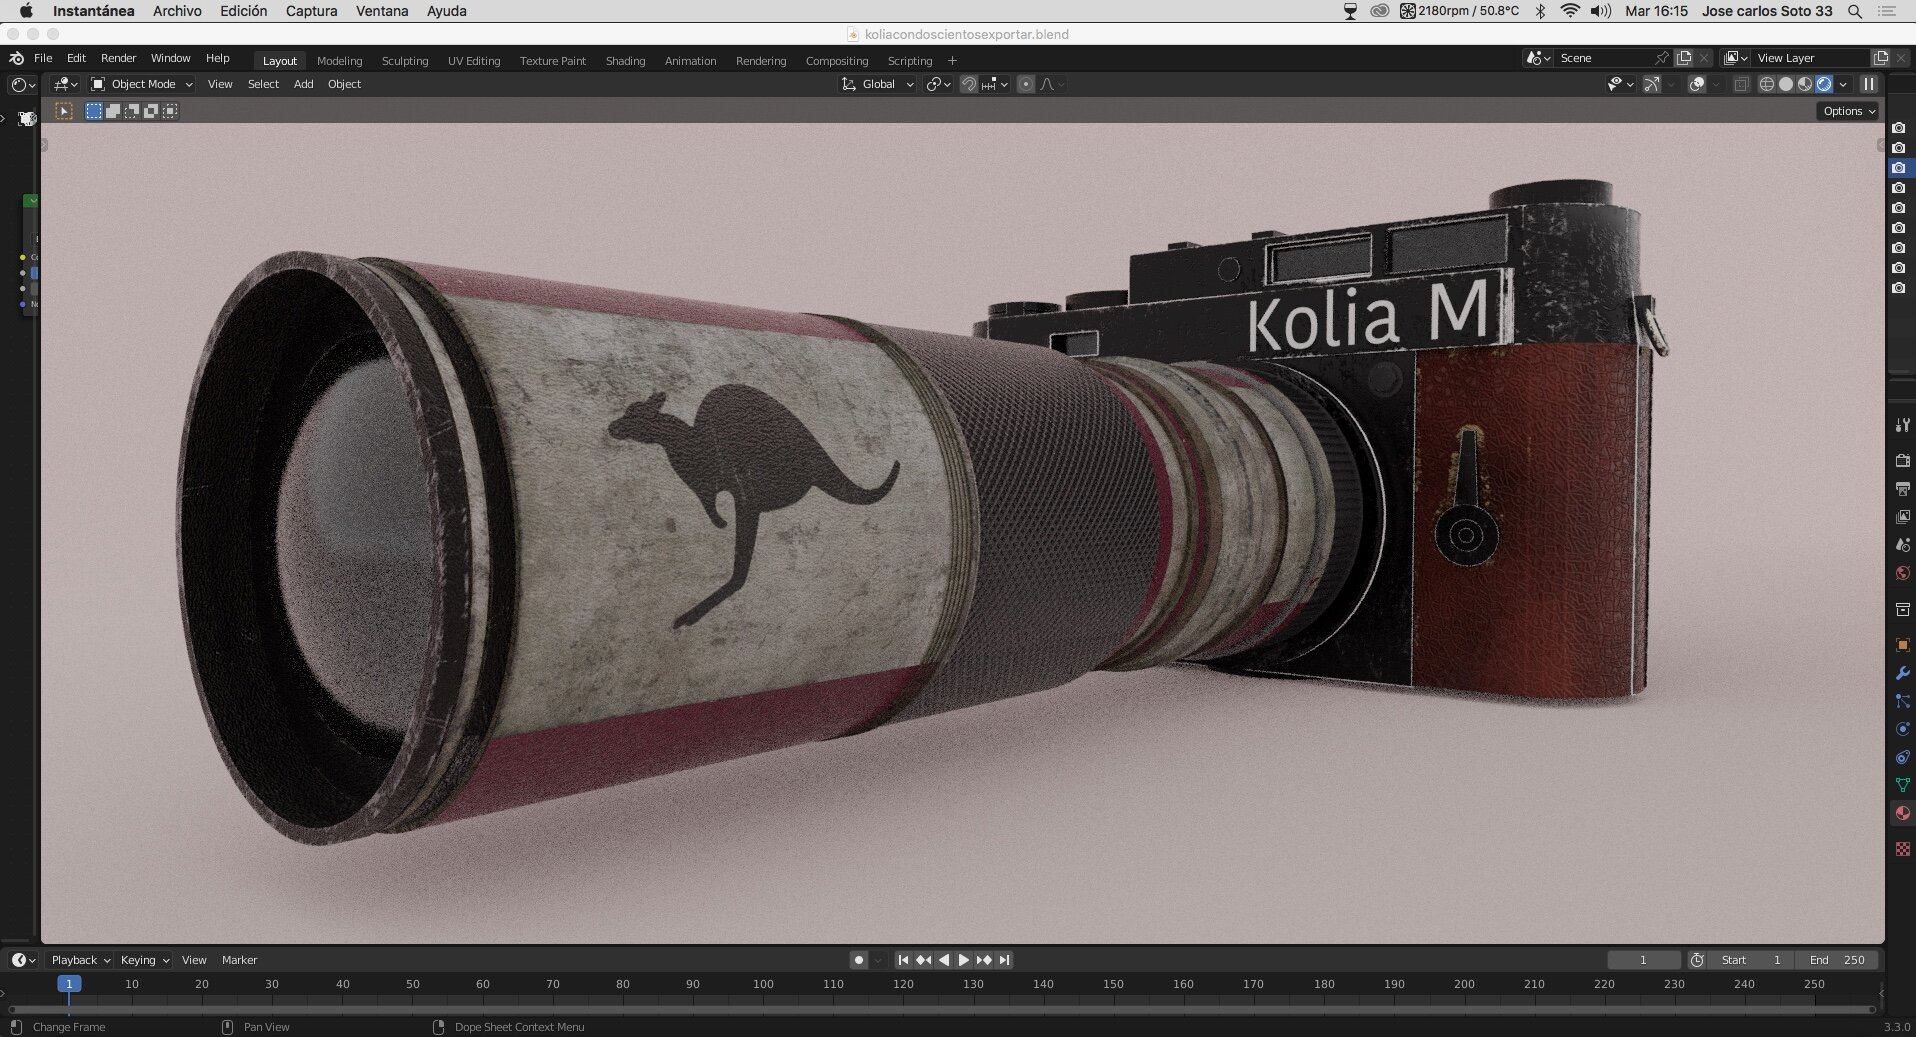The height and width of the screenshot is (1037, 1916).
Task: Switch to the Shading workspace tab
Action: click(x=625, y=61)
